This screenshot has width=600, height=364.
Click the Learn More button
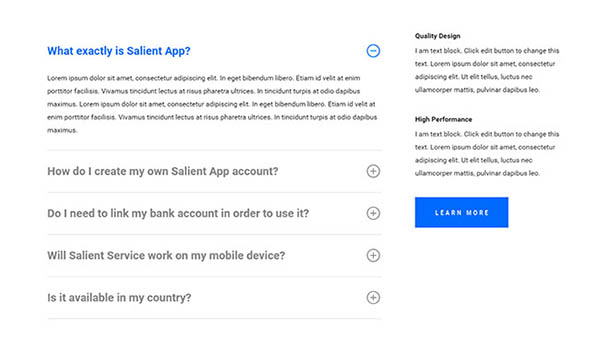pos(461,212)
